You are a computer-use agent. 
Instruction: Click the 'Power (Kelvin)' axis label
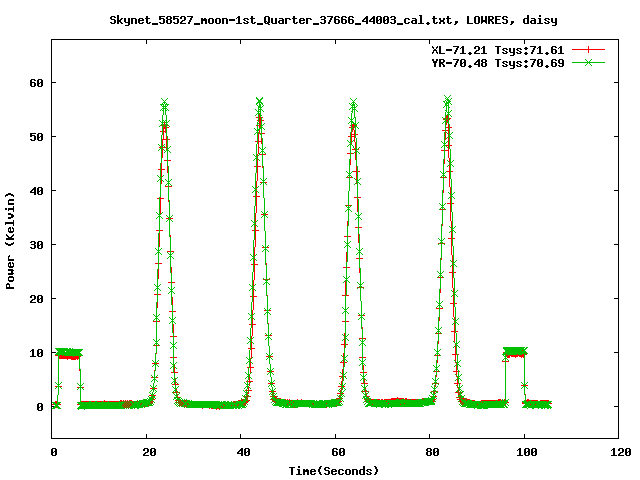point(10,241)
